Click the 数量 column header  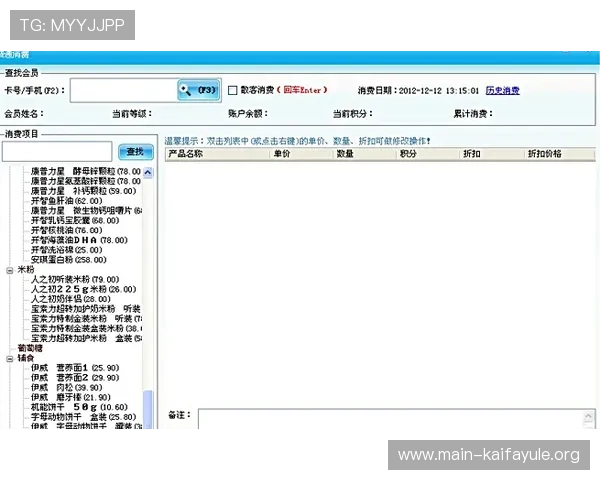tap(364, 154)
